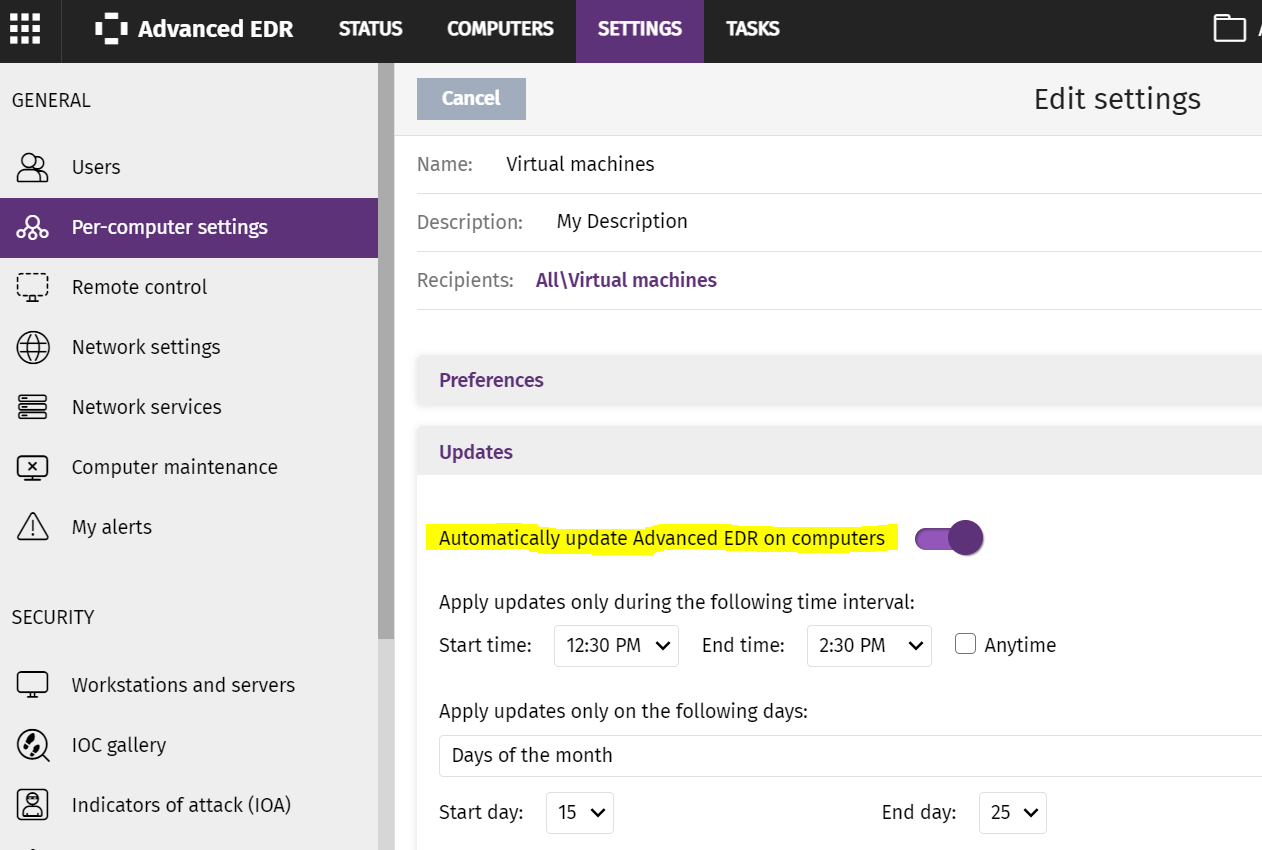This screenshot has height=850, width=1262.
Task: Open Indicators of attack (IOA) settings
Action: tap(189, 805)
